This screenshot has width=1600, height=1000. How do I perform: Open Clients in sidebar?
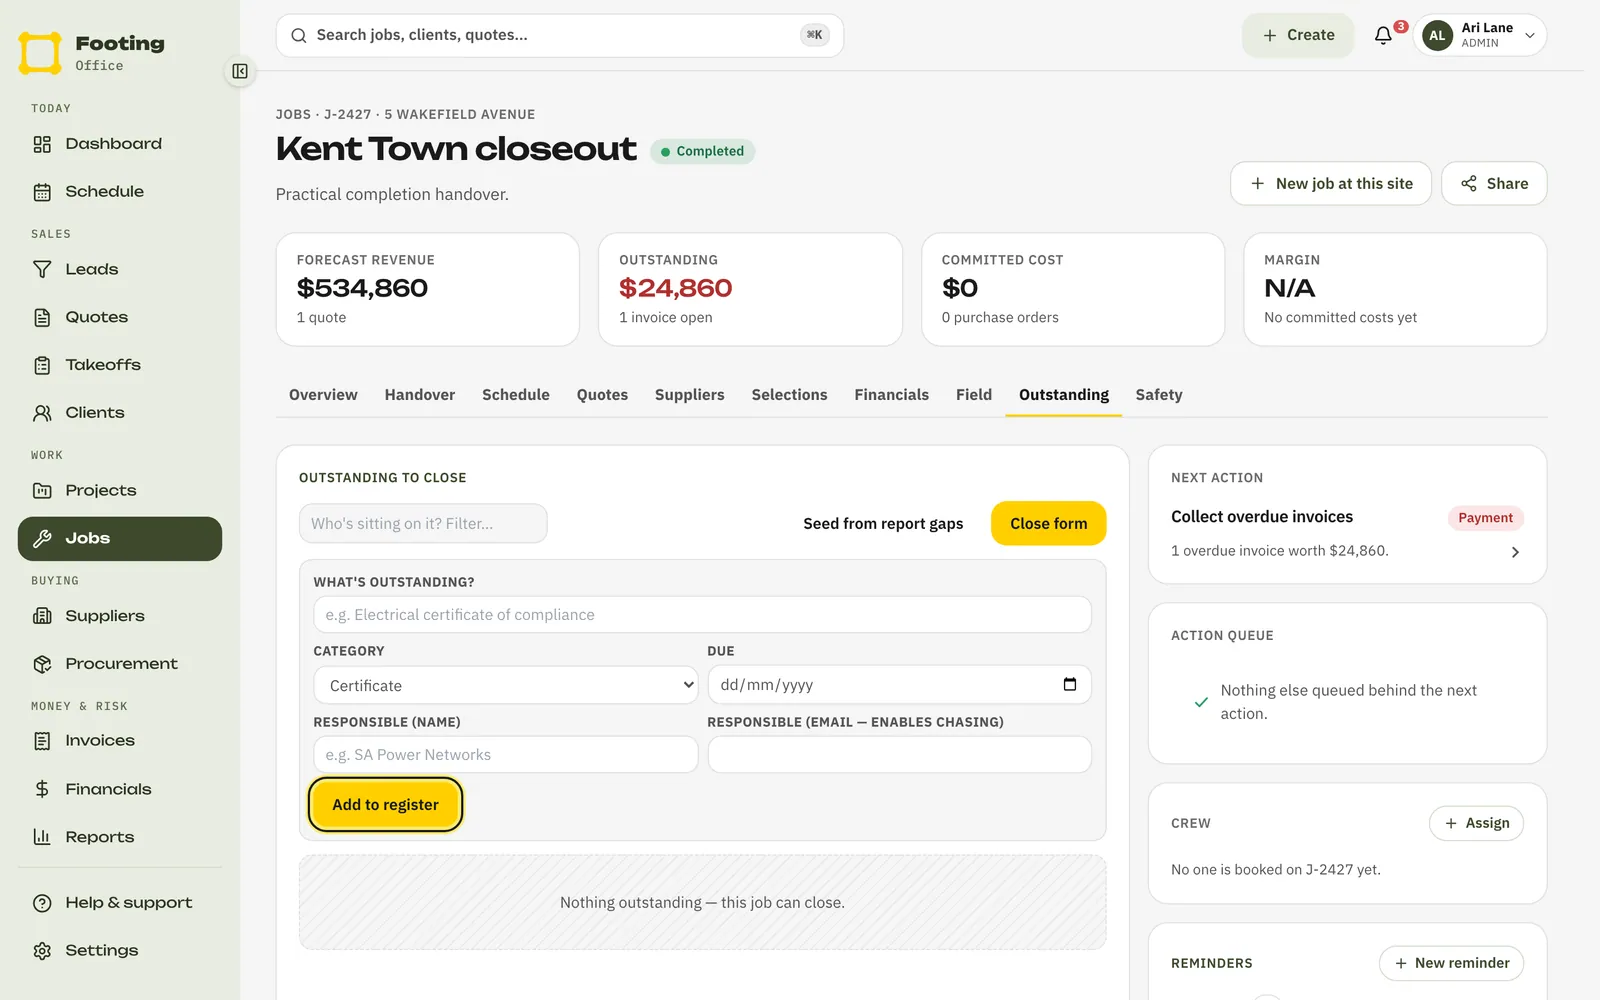click(120, 413)
